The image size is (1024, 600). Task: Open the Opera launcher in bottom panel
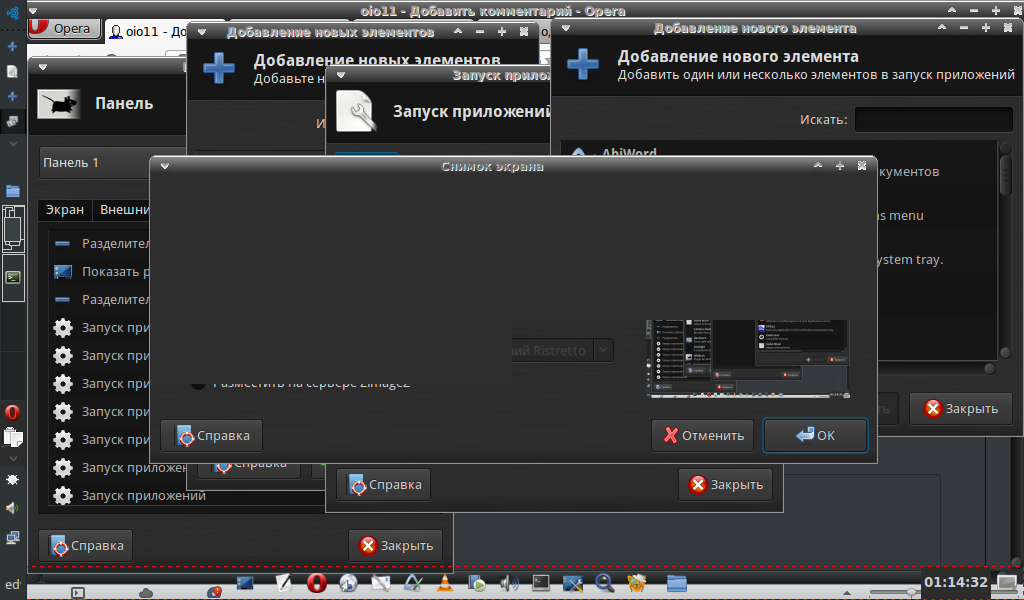[317, 582]
